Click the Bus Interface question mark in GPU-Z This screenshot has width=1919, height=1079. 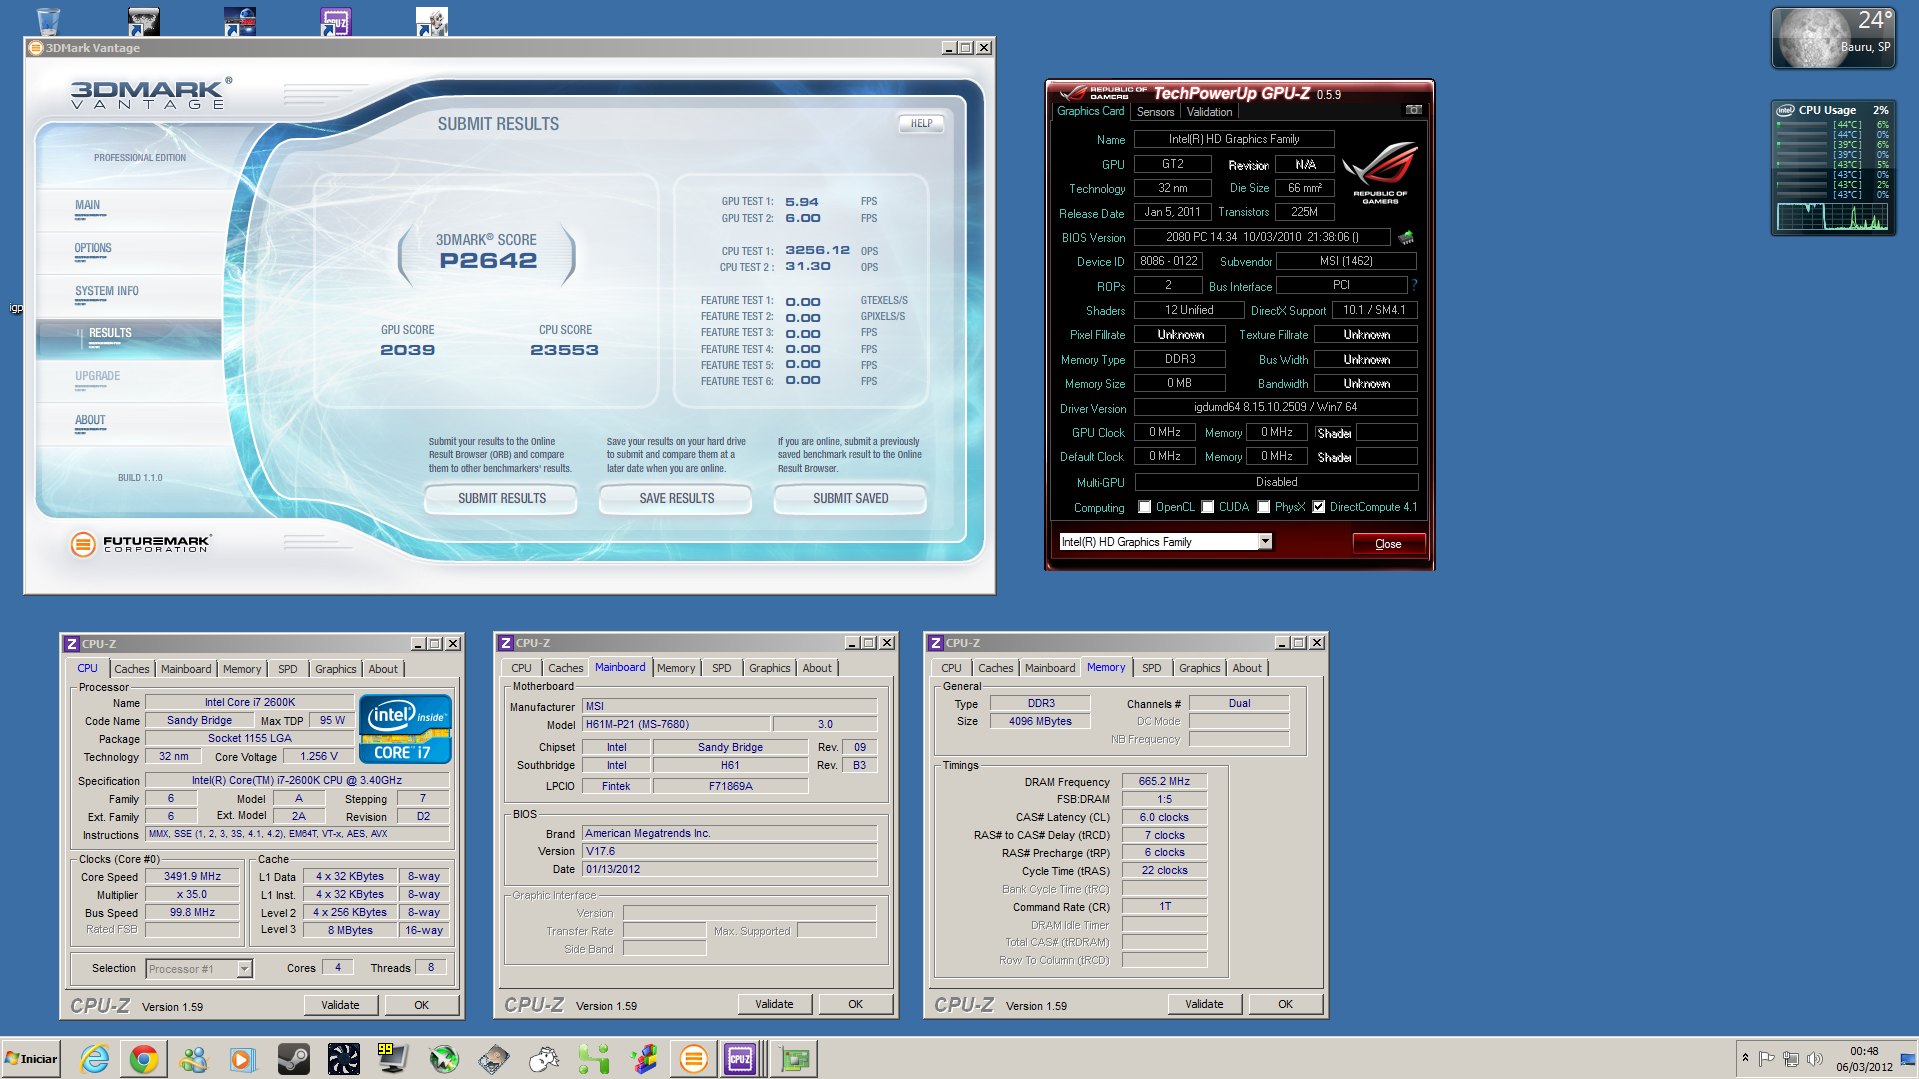(1414, 285)
